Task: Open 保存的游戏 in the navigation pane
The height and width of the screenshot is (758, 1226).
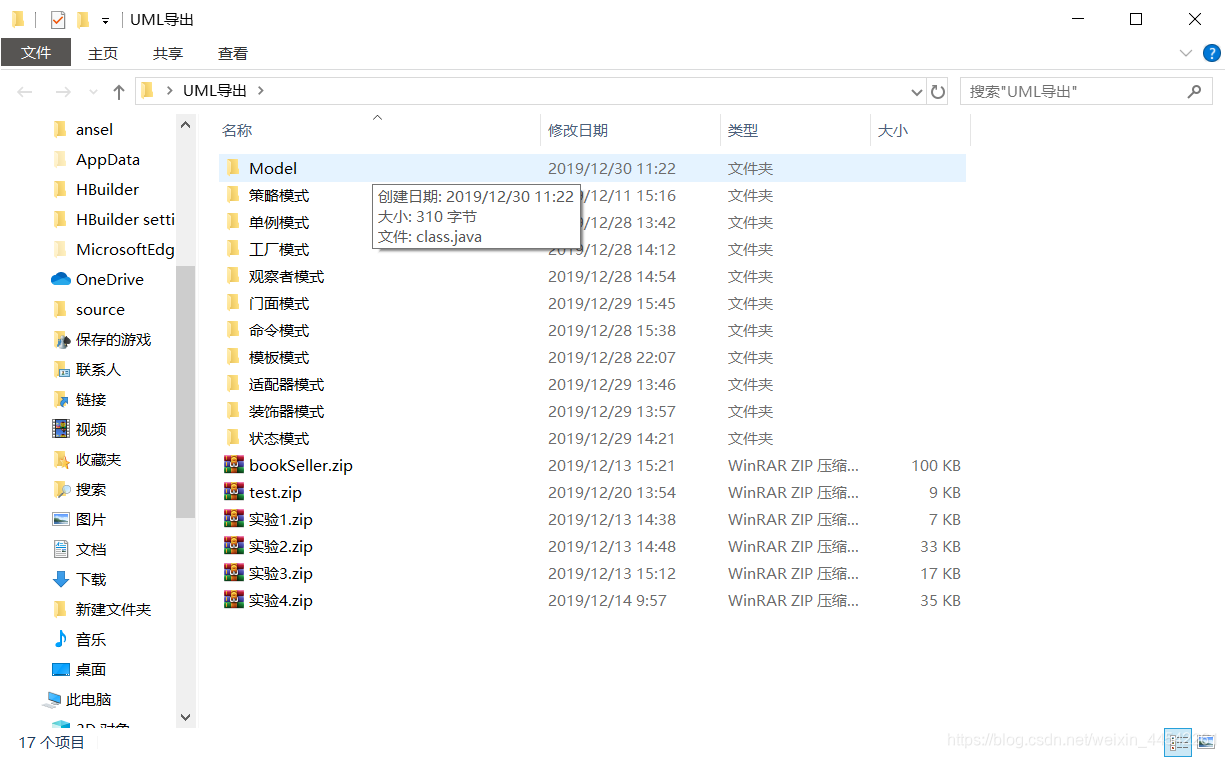Action: [113, 339]
